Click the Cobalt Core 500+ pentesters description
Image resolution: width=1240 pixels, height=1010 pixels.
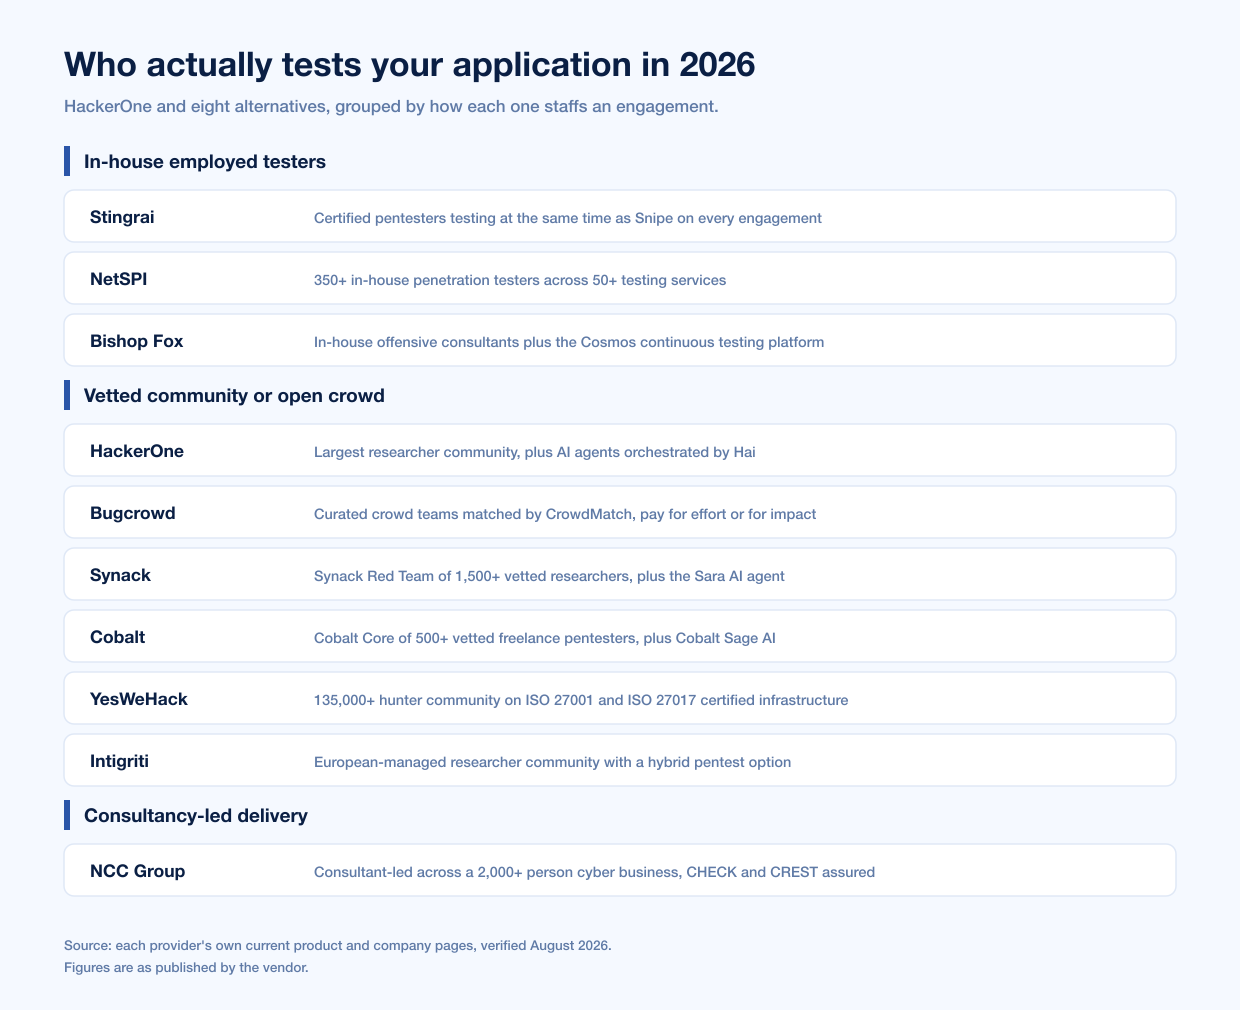[545, 638]
